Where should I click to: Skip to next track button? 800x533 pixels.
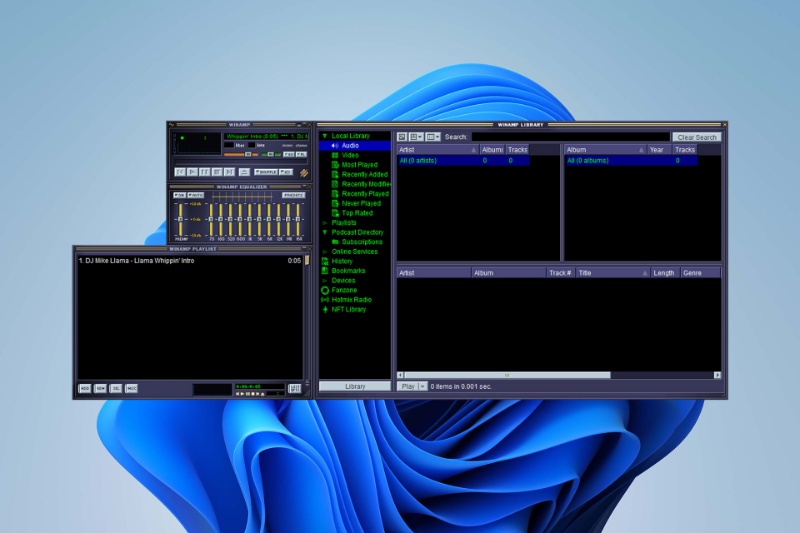pos(229,172)
